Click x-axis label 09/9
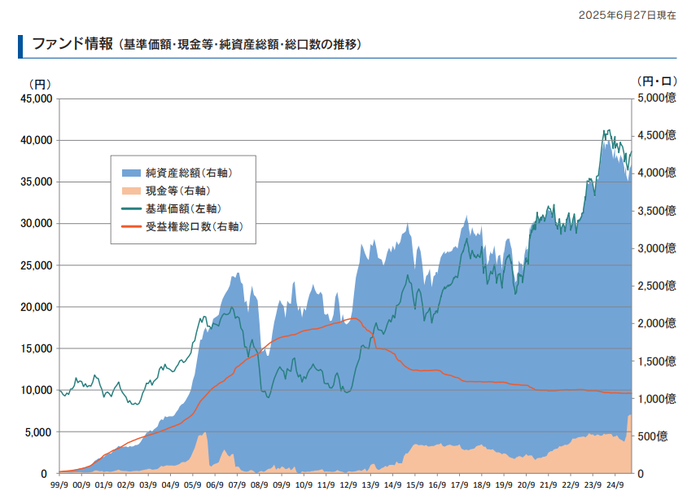This screenshot has height=504, width=700. click(x=282, y=485)
